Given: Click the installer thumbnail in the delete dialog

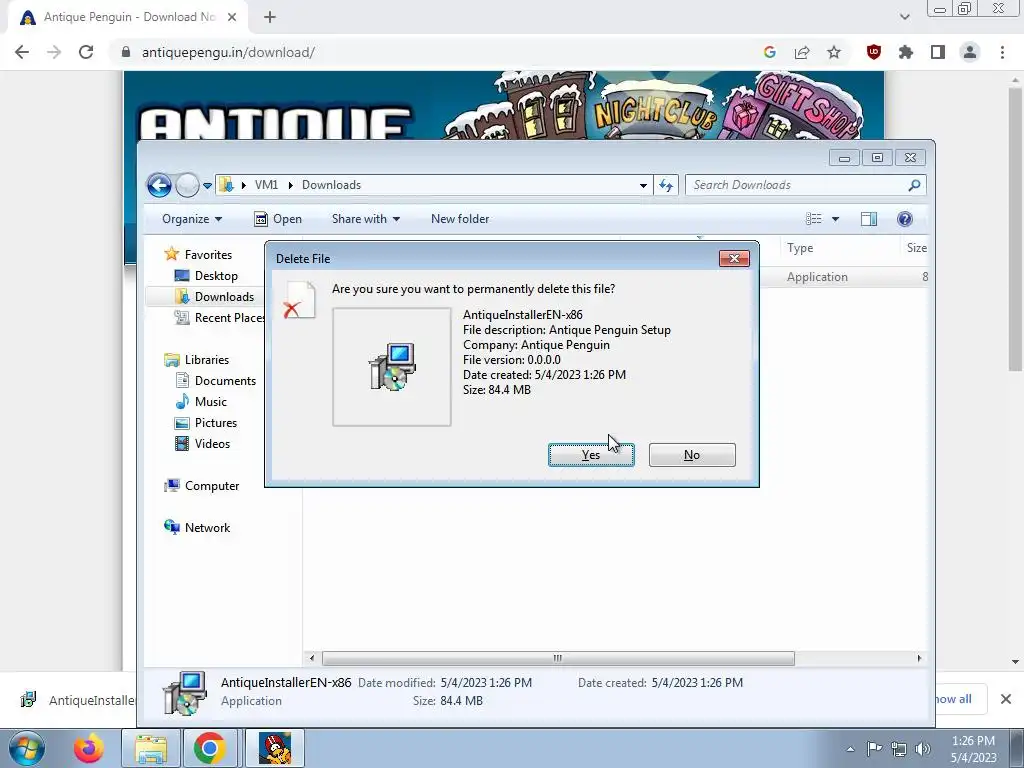Looking at the screenshot, I should click(392, 367).
